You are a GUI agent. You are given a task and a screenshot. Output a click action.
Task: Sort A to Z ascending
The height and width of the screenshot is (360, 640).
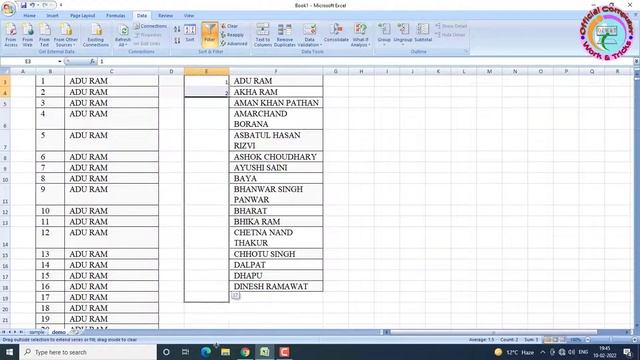point(177,29)
